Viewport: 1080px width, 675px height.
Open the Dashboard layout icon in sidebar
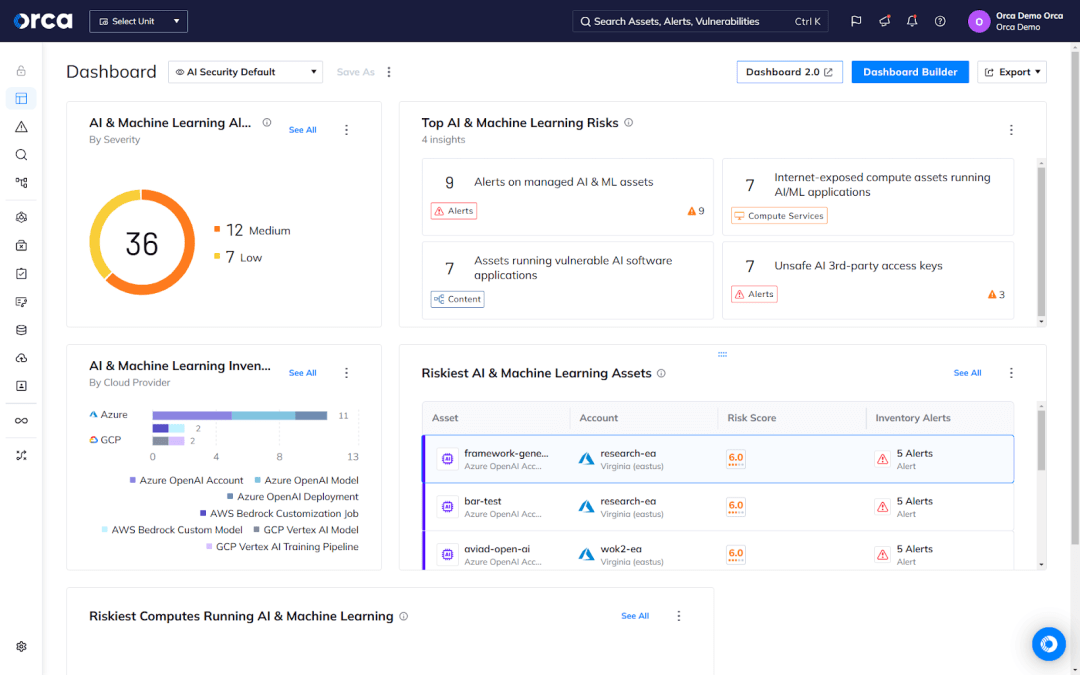pyautogui.click(x=21, y=98)
